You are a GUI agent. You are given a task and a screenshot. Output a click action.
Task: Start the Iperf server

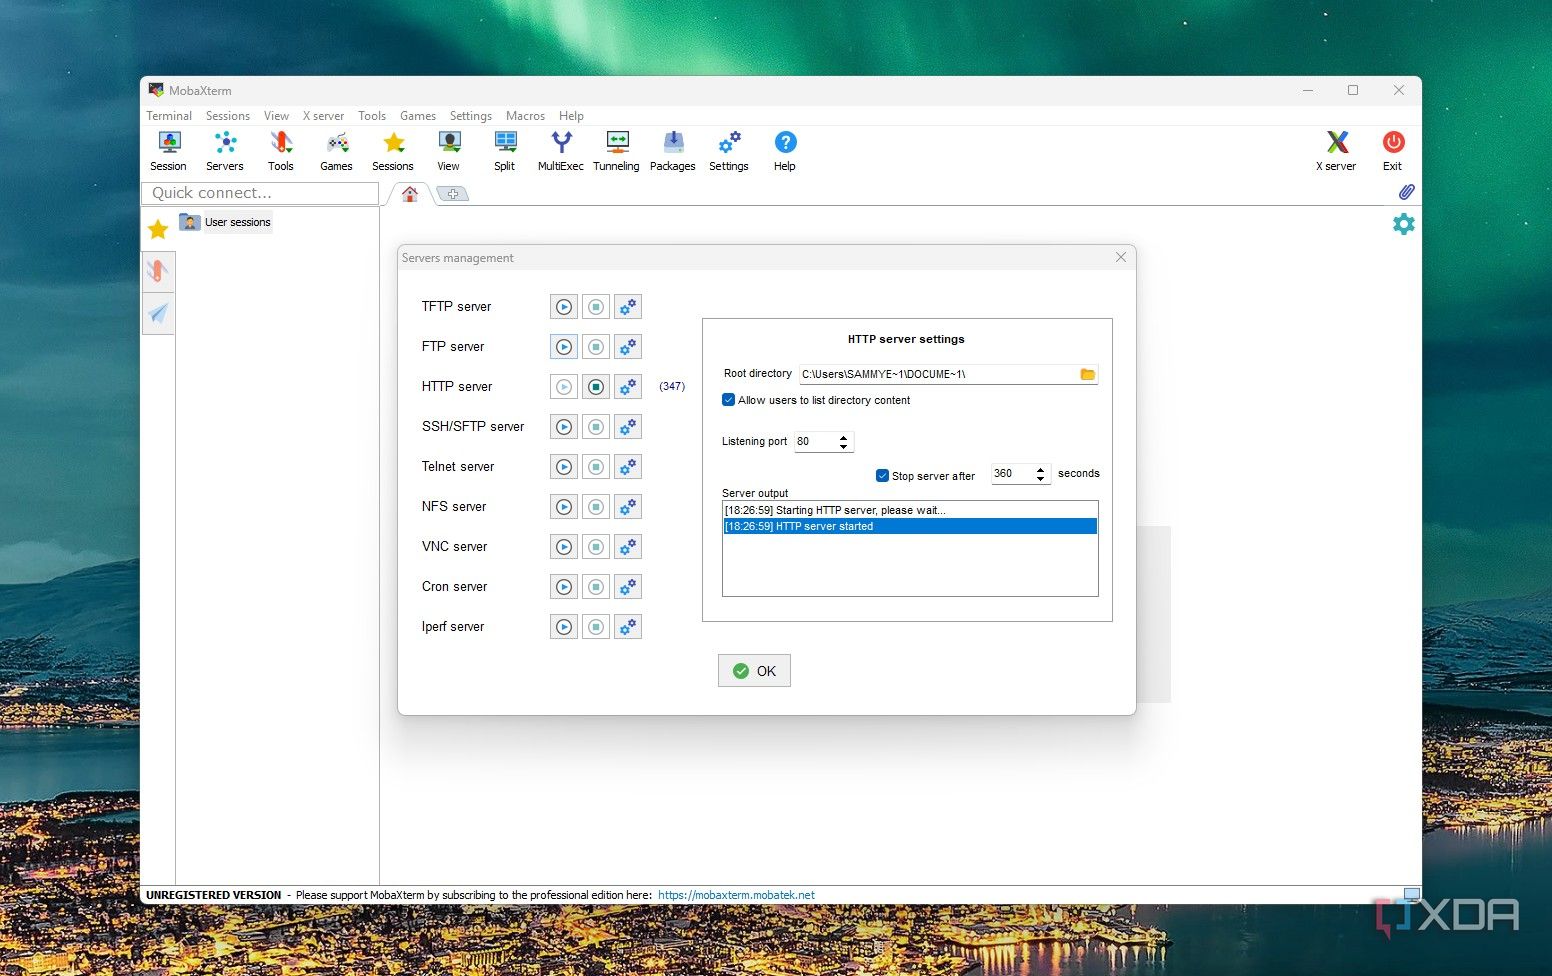(x=564, y=627)
